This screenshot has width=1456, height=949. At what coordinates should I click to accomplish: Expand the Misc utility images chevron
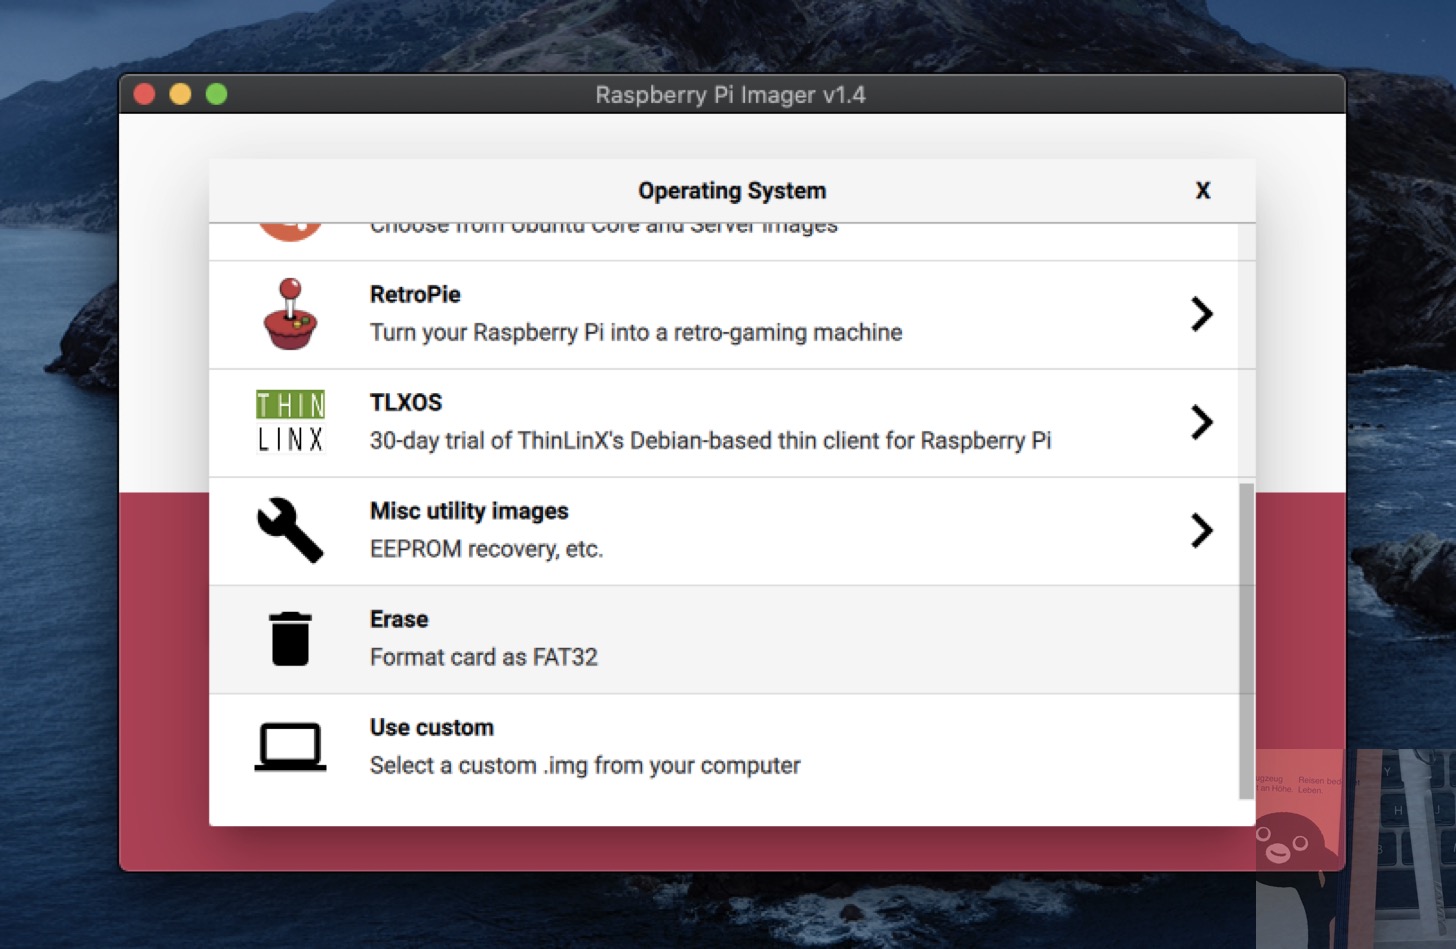coord(1202,530)
